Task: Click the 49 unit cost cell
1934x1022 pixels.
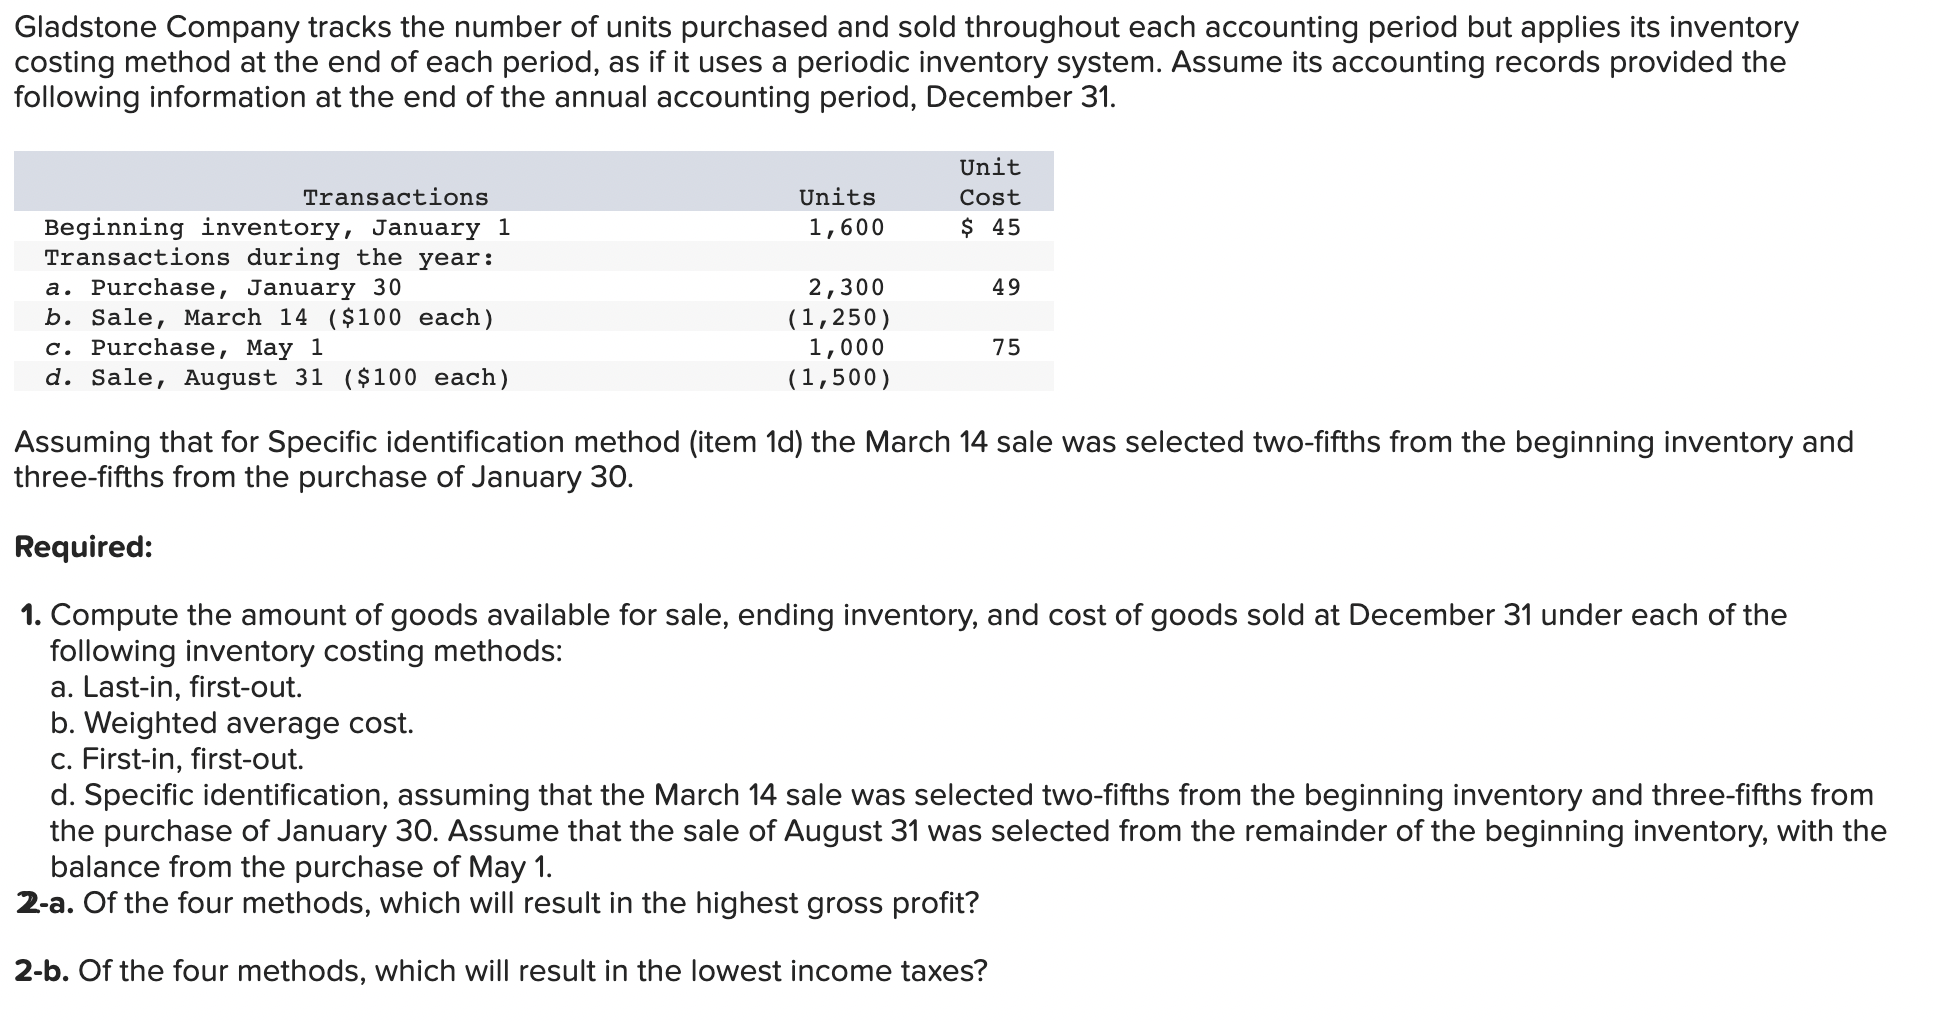Action: pyautogui.click(x=1006, y=288)
